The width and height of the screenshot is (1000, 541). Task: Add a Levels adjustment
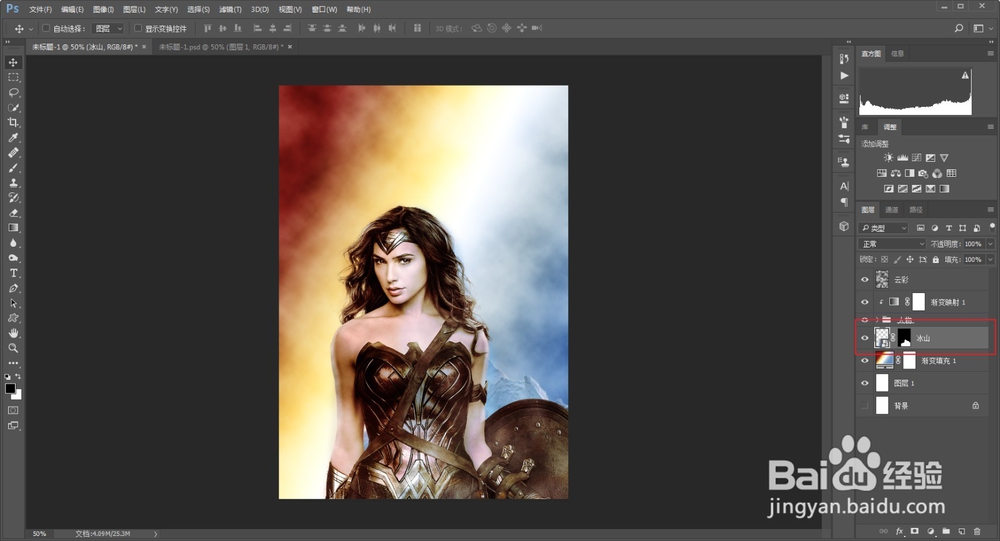click(902, 158)
